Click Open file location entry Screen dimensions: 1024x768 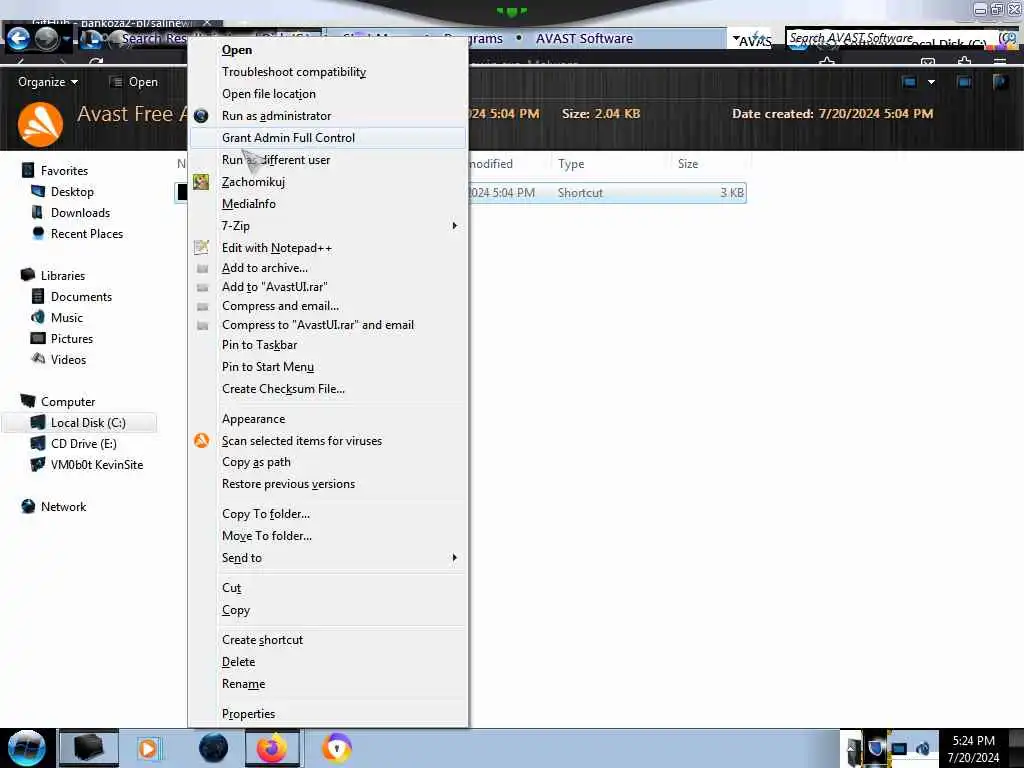coord(268,94)
